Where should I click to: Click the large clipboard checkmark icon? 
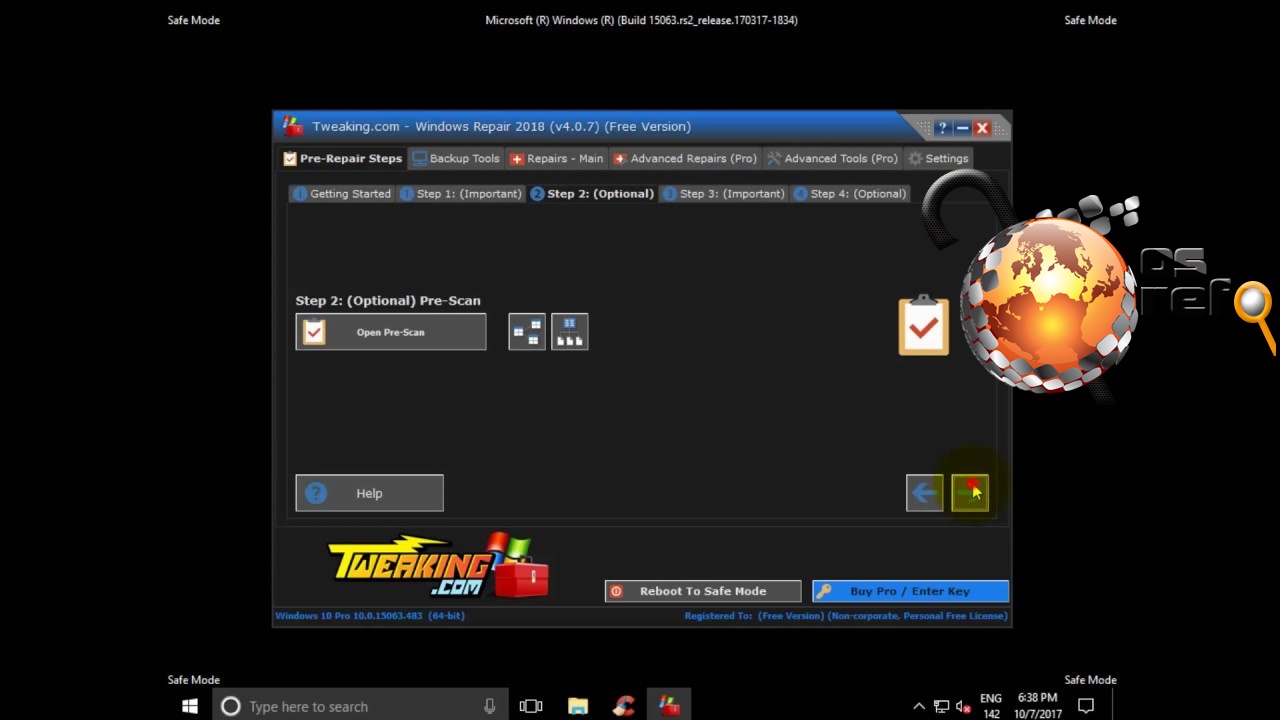point(923,326)
